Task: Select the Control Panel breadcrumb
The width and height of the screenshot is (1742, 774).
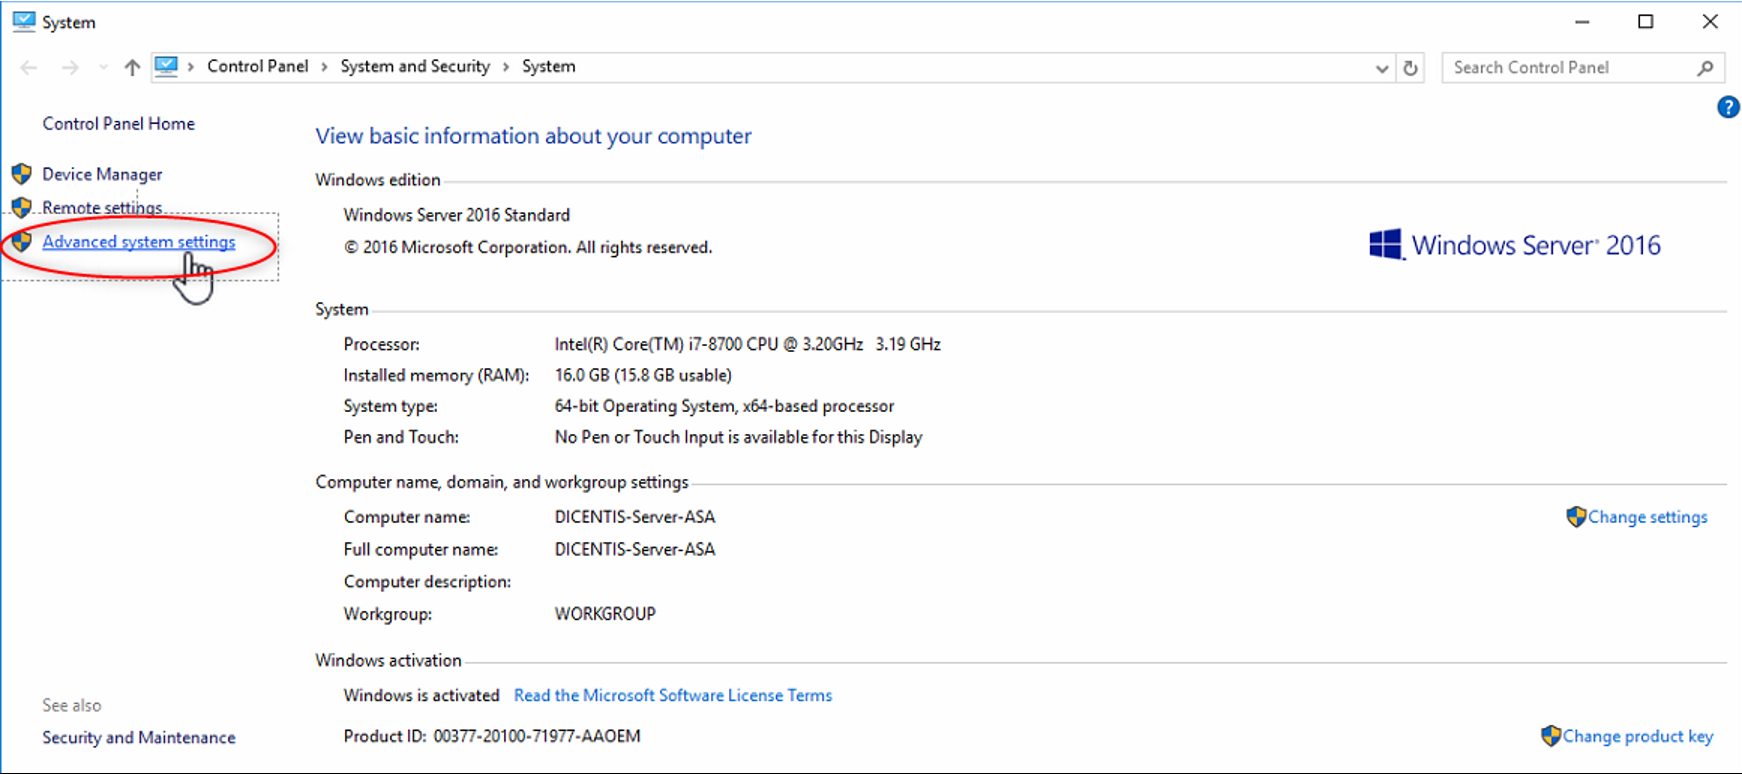Action: [257, 66]
